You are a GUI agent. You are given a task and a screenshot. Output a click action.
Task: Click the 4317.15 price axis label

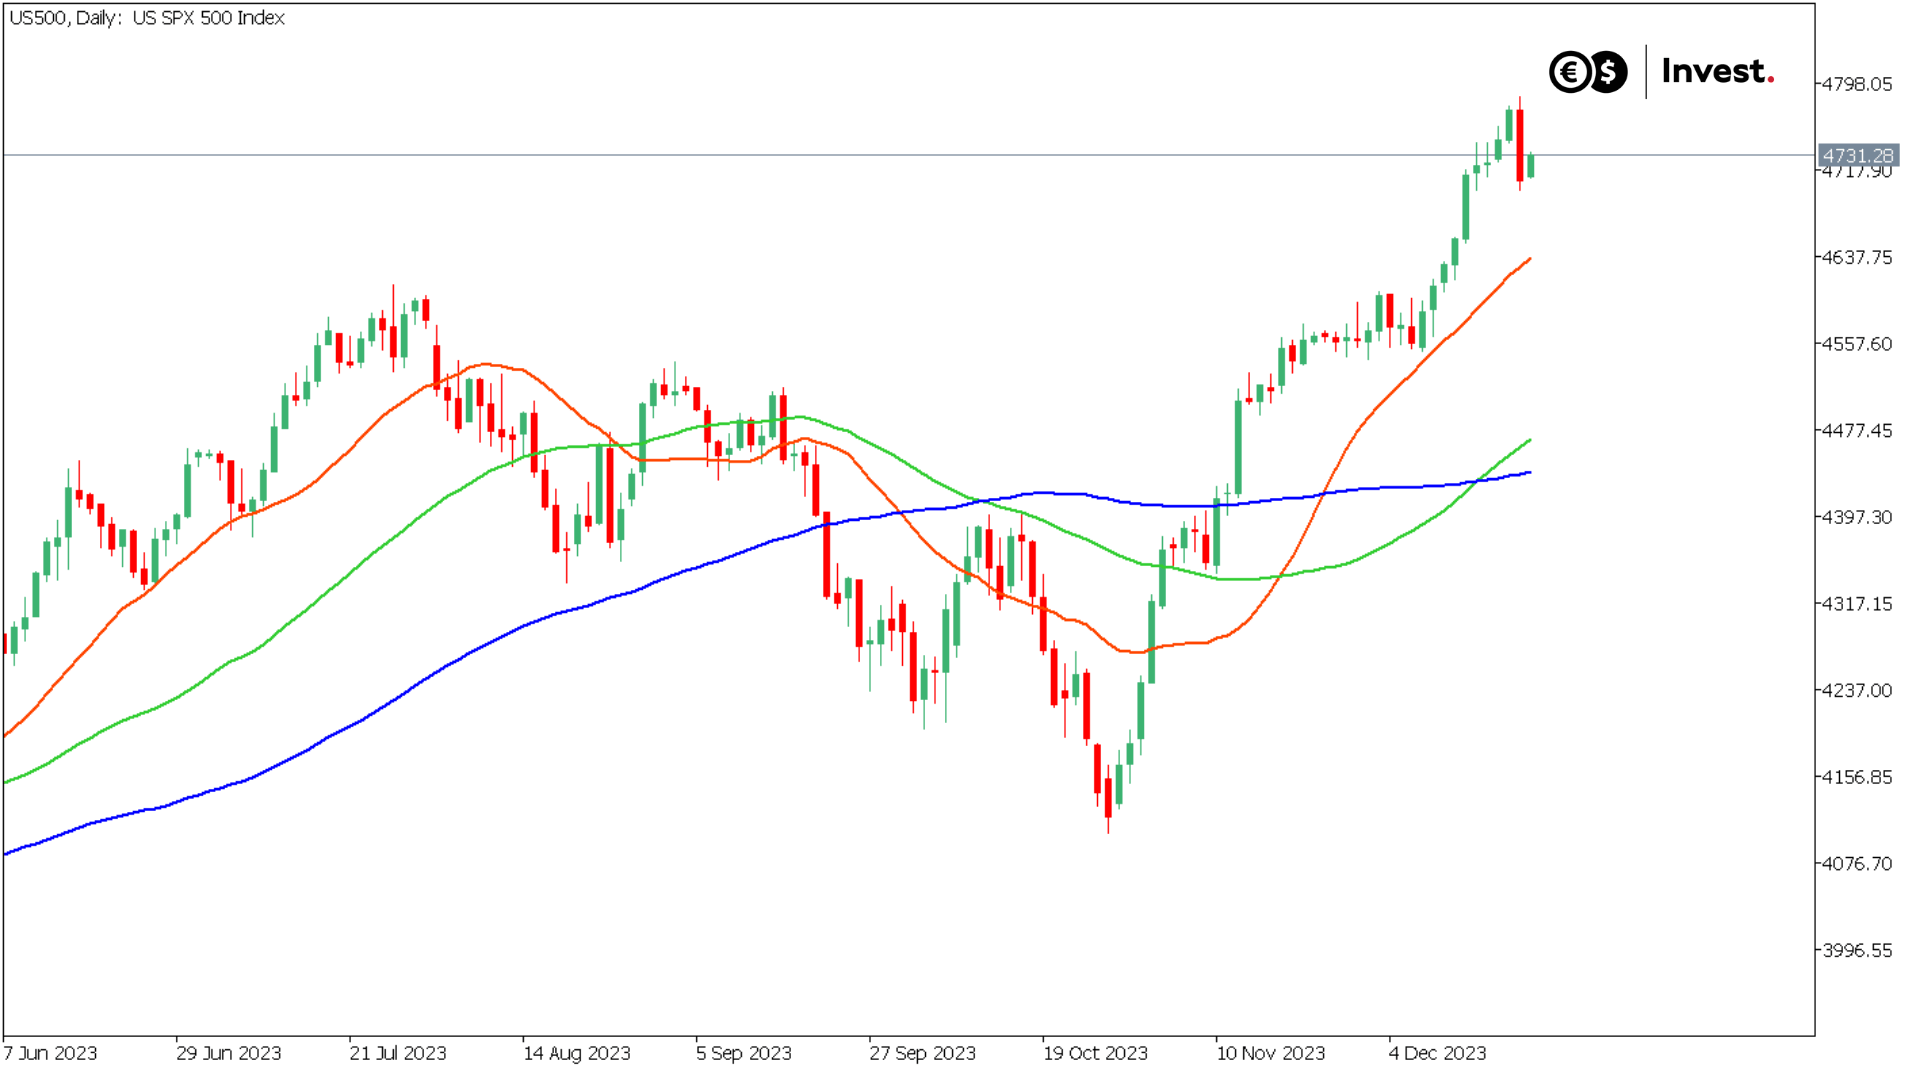(x=1857, y=604)
